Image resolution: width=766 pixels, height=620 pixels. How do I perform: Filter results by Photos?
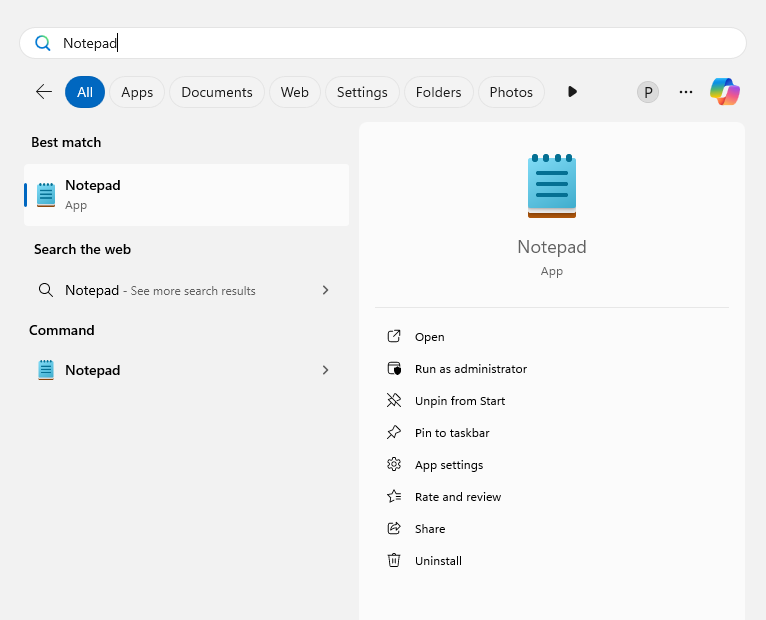point(511,92)
